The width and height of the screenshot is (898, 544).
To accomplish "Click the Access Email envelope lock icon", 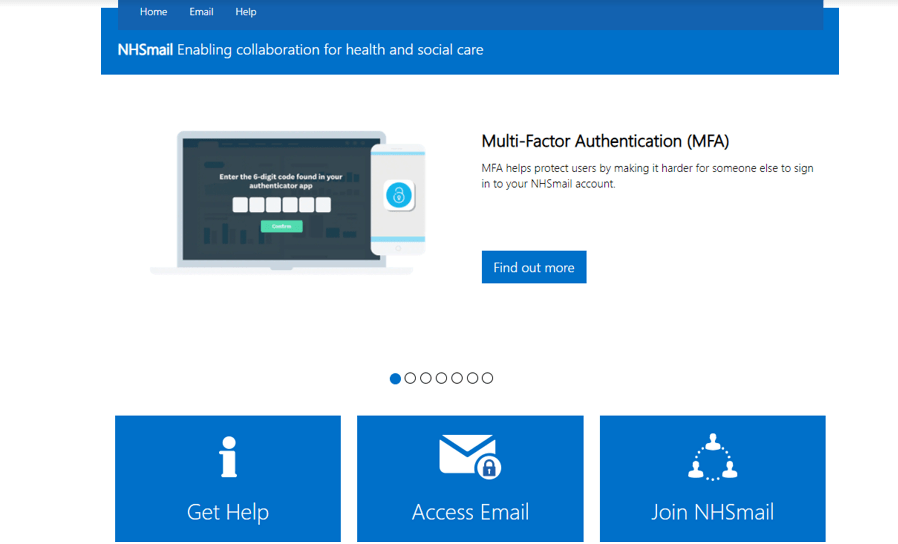I will coord(470,456).
